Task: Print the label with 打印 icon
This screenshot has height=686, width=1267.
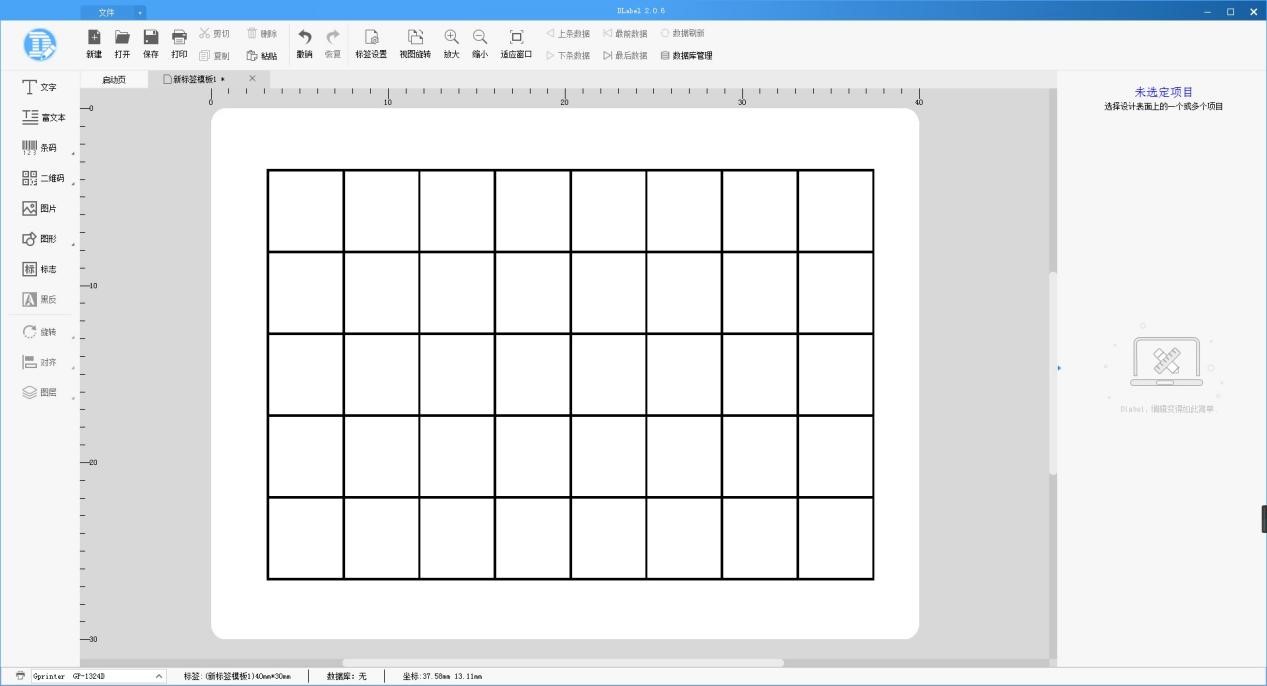Action: pos(179,43)
